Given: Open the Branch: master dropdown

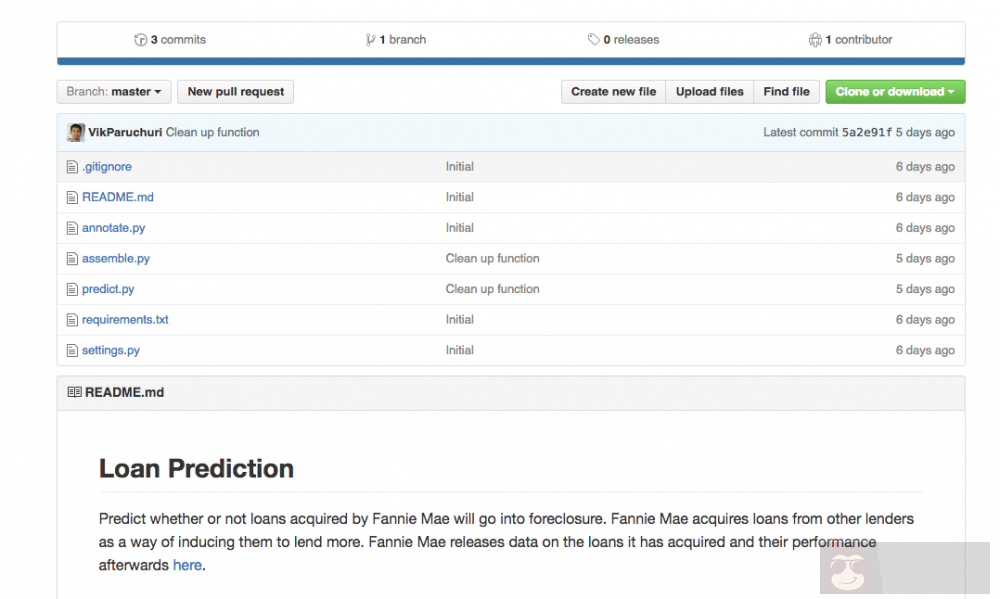Looking at the screenshot, I should [114, 92].
